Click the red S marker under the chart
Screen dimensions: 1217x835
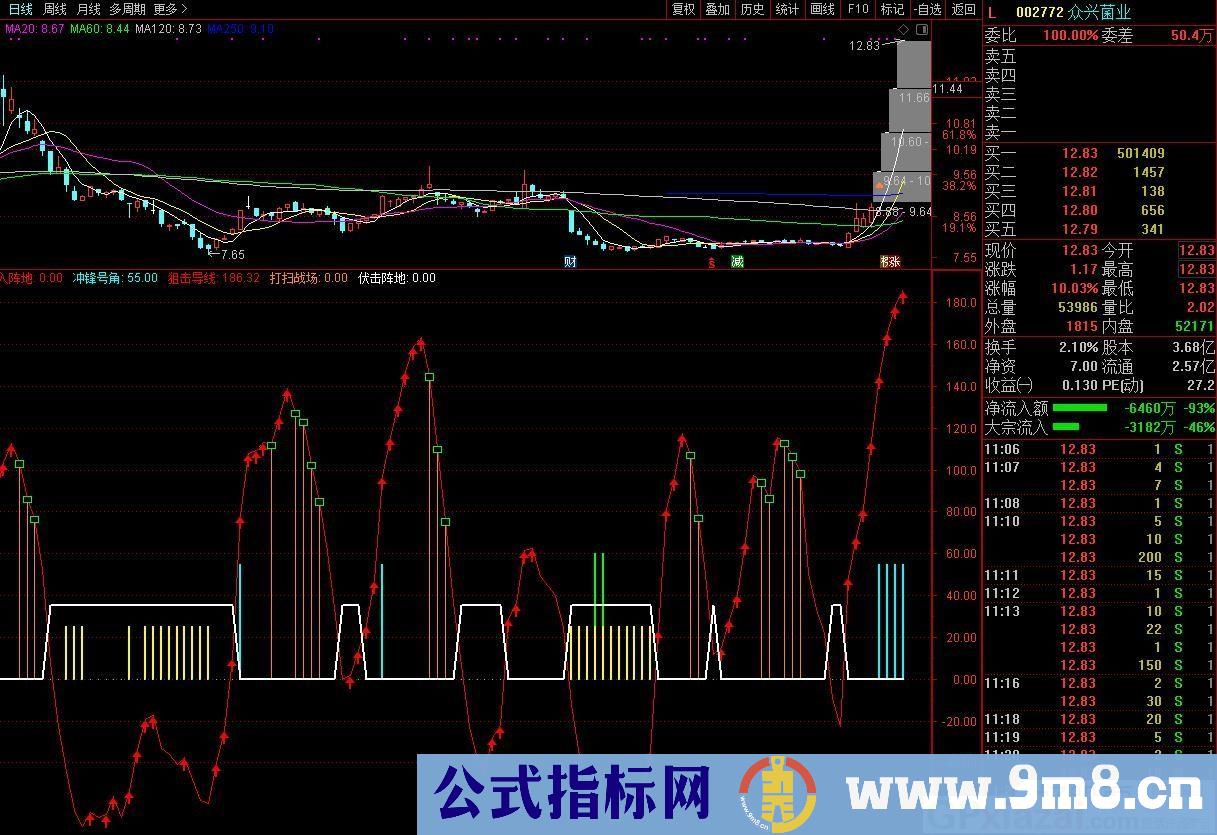pos(711,262)
